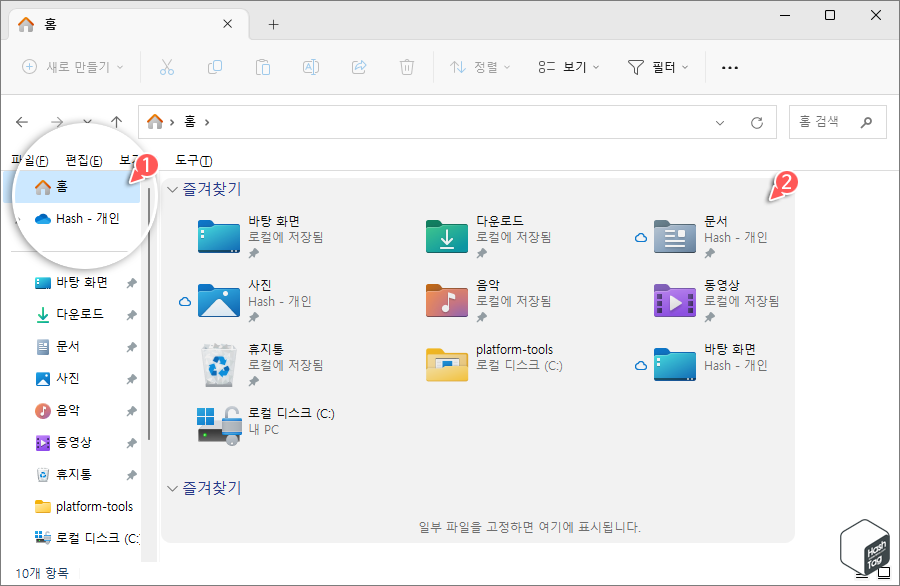Image resolution: width=900 pixels, height=586 pixels.
Task: Close the 홈 tab
Action: (227, 24)
